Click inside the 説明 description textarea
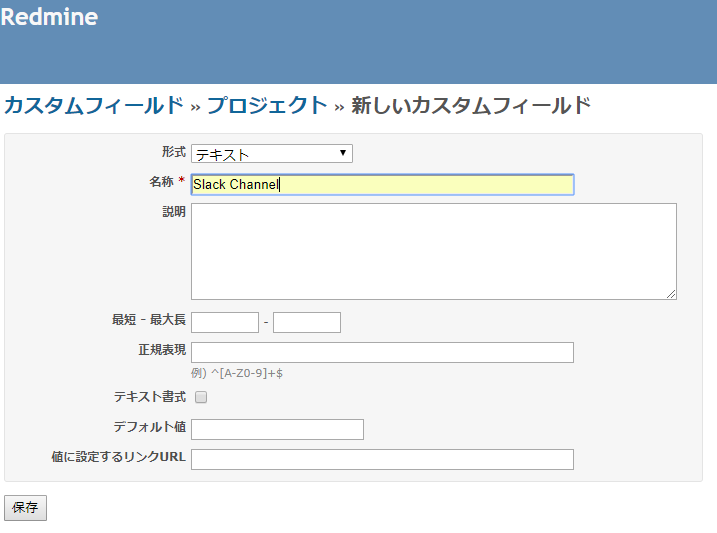 point(433,251)
